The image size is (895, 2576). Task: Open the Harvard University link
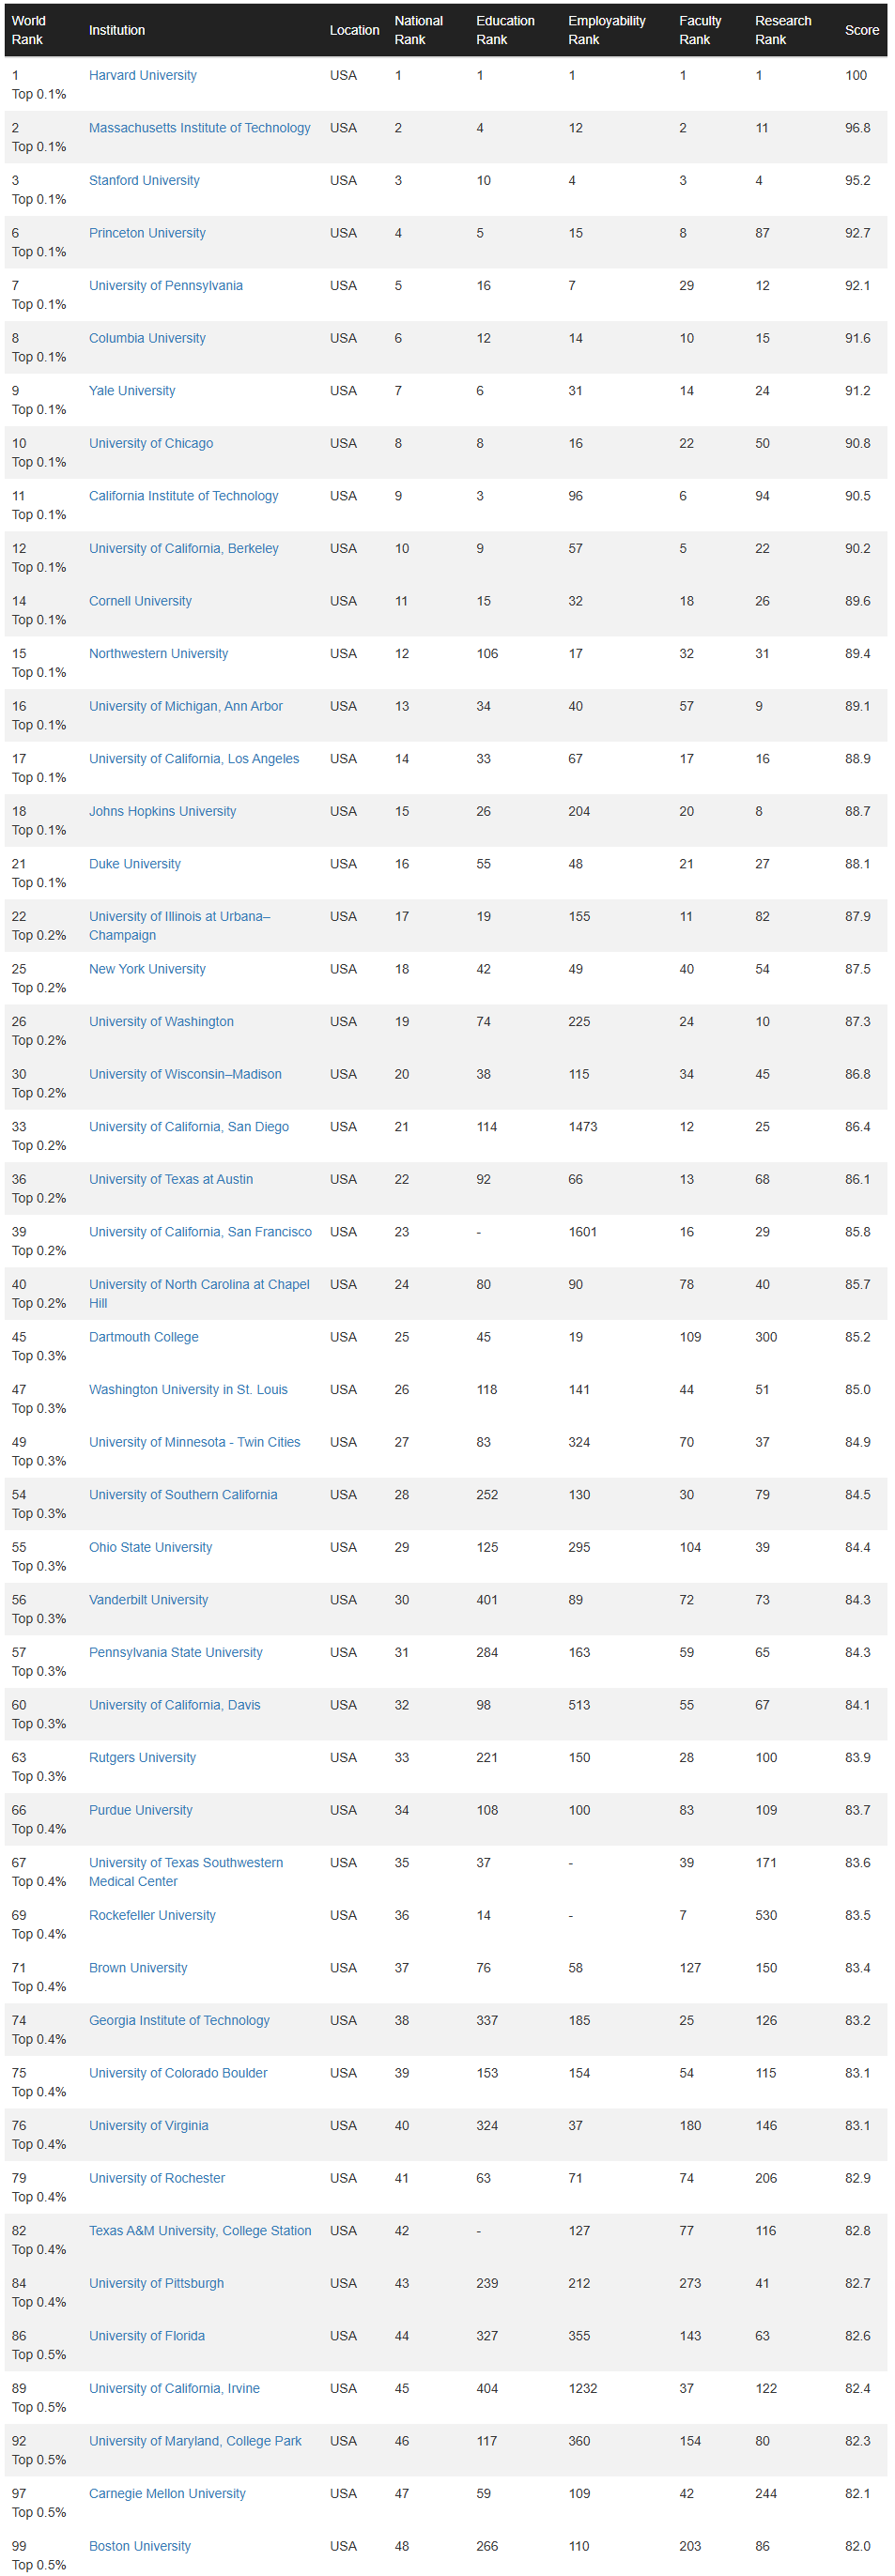(x=142, y=75)
